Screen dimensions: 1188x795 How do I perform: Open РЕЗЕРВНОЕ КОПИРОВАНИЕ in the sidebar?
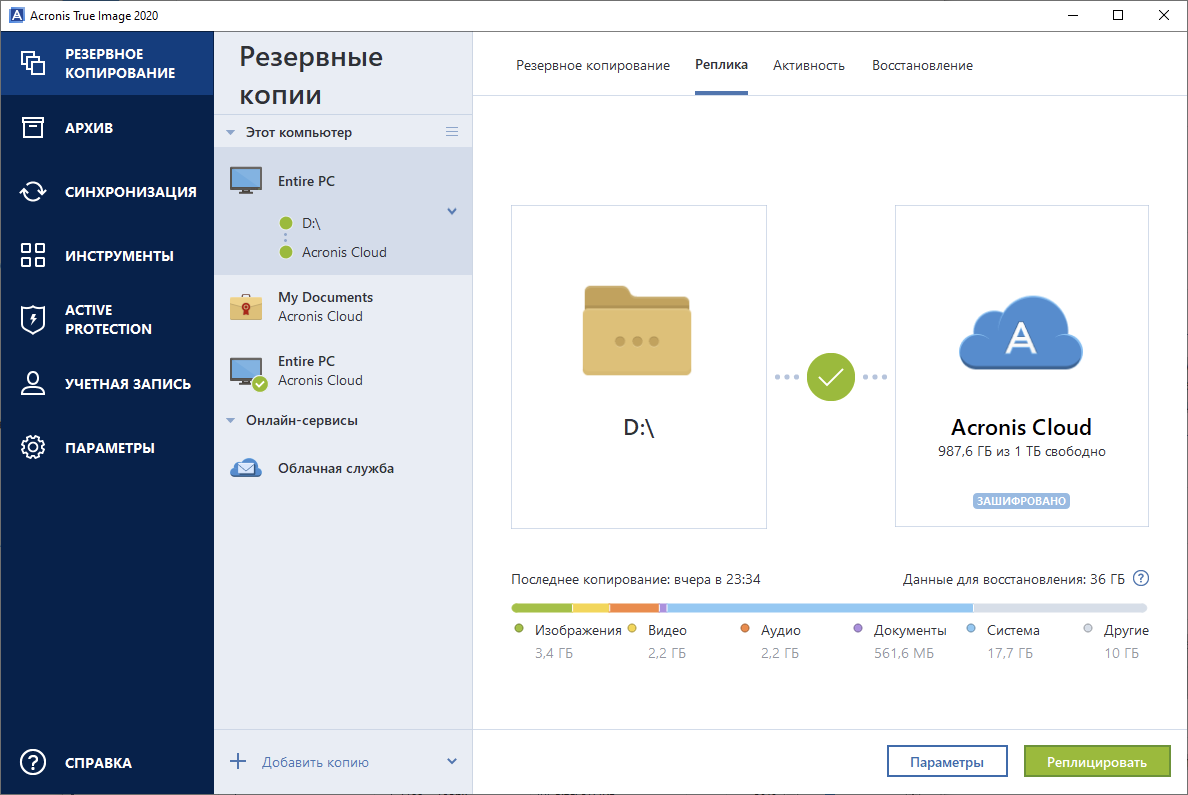tap(107, 63)
